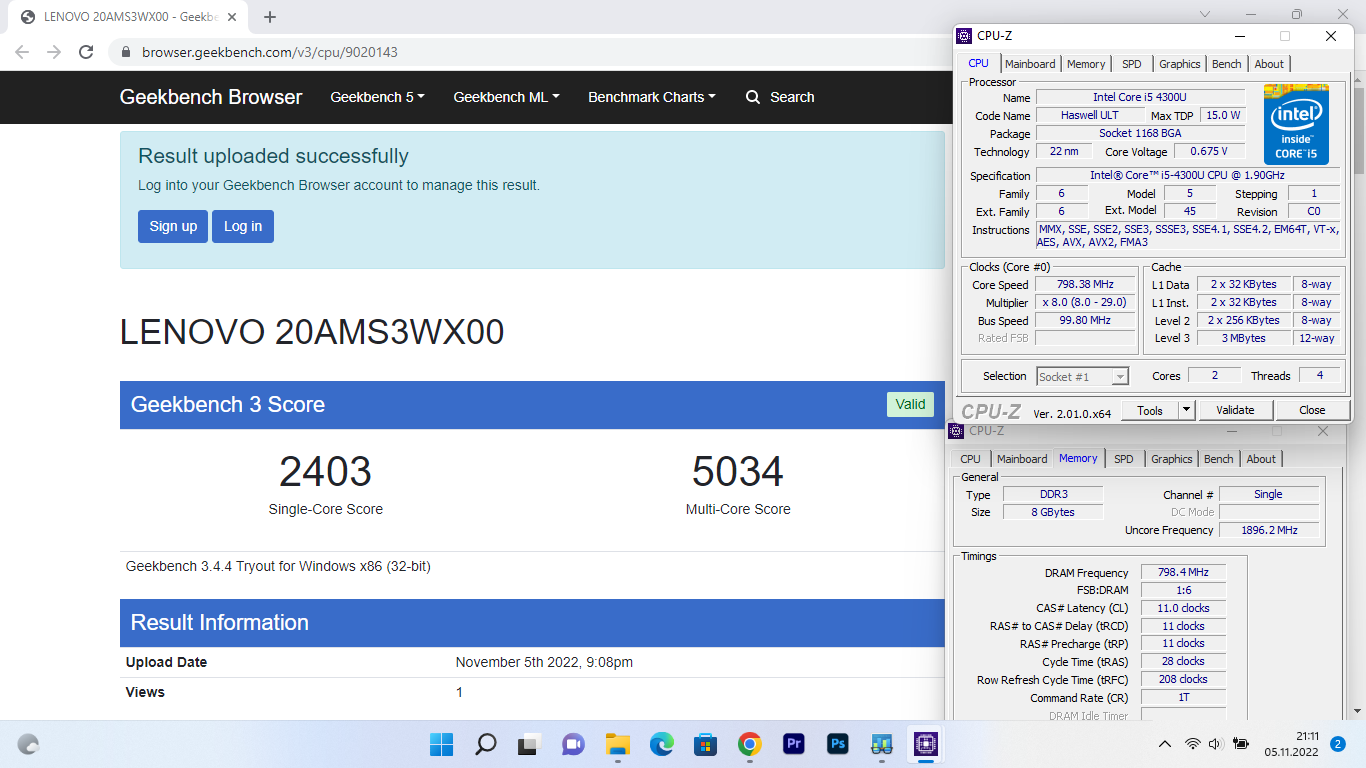1366x768 pixels.
Task: Click the Chrome address bar URL
Action: tap(270, 52)
